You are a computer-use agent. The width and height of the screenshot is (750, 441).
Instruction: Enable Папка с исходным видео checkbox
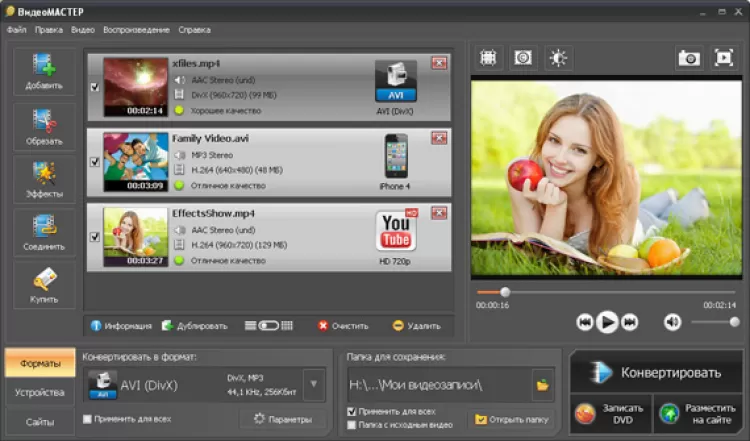point(352,425)
